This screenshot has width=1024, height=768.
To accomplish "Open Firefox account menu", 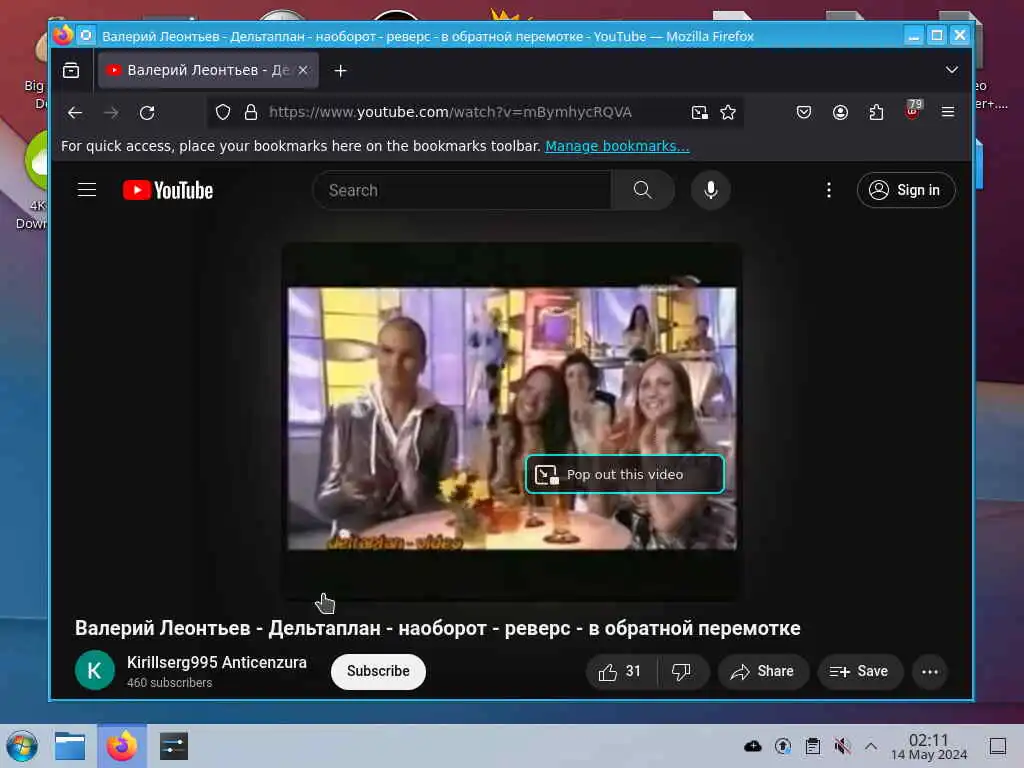I will [x=840, y=112].
